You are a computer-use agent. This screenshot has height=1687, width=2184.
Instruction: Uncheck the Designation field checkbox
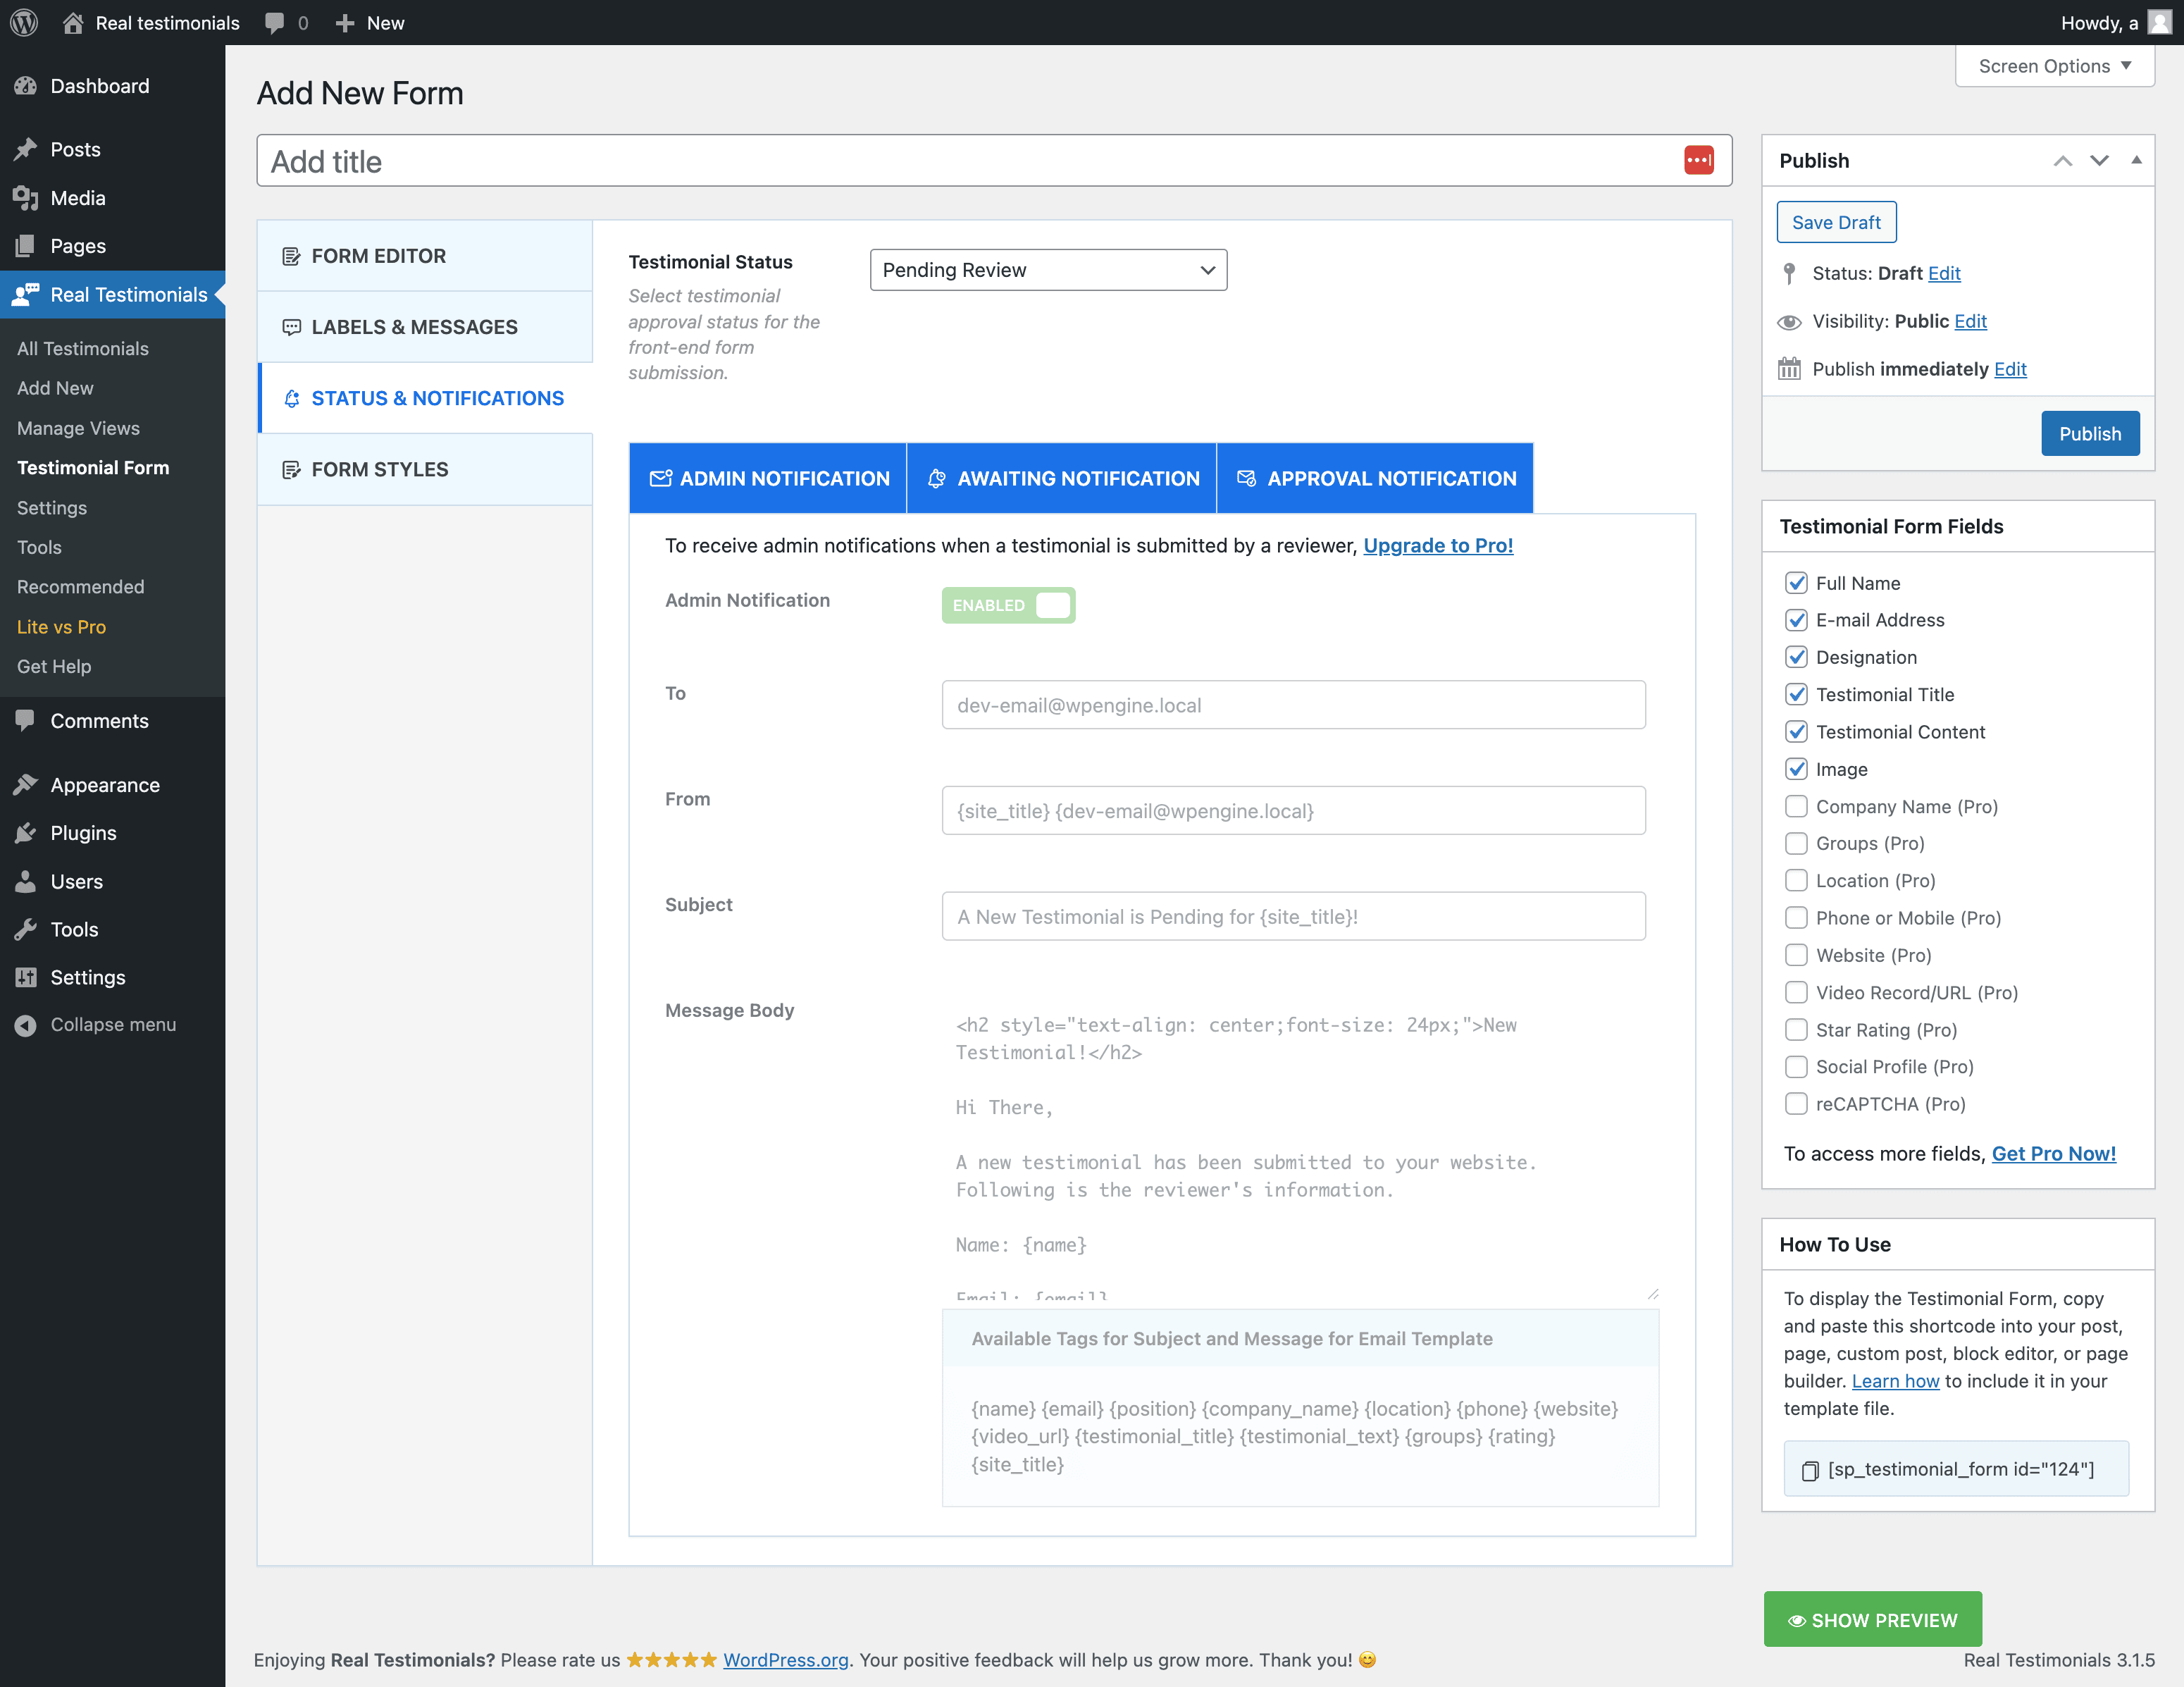click(1796, 657)
